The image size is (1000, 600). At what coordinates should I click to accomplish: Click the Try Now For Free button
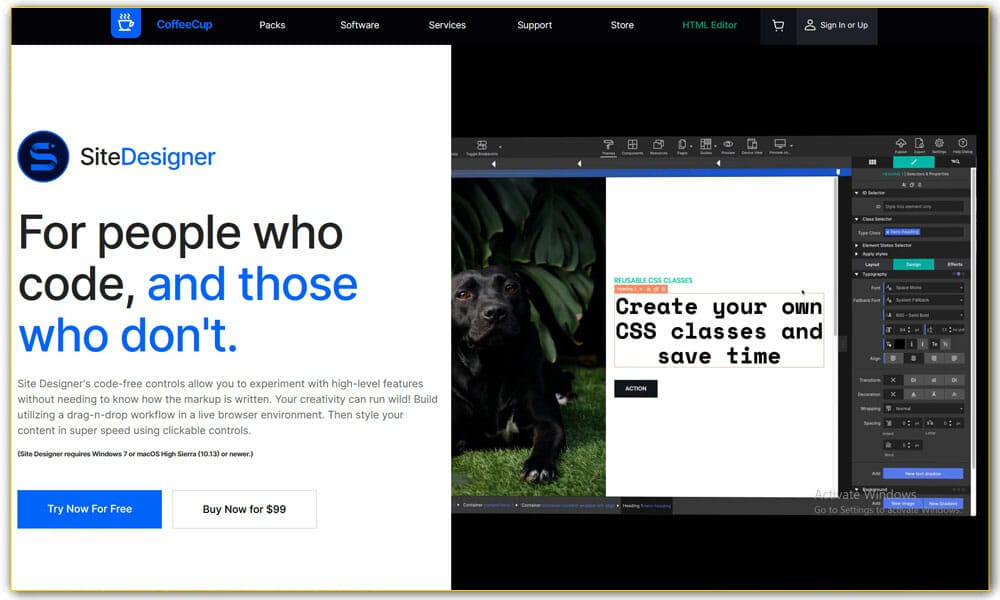point(89,509)
